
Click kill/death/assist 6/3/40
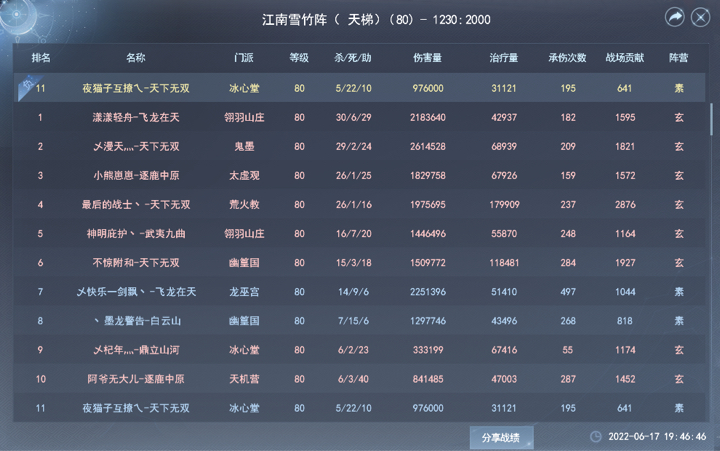(353, 379)
